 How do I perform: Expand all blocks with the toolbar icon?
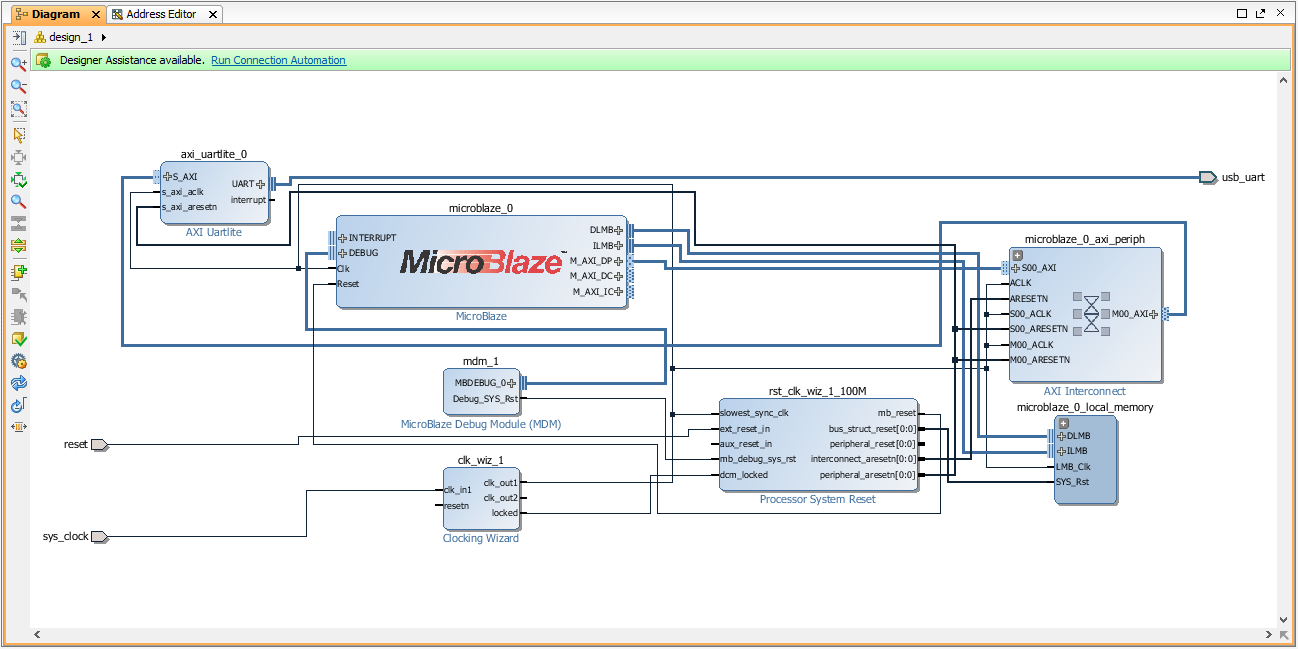click(x=18, y=245)
